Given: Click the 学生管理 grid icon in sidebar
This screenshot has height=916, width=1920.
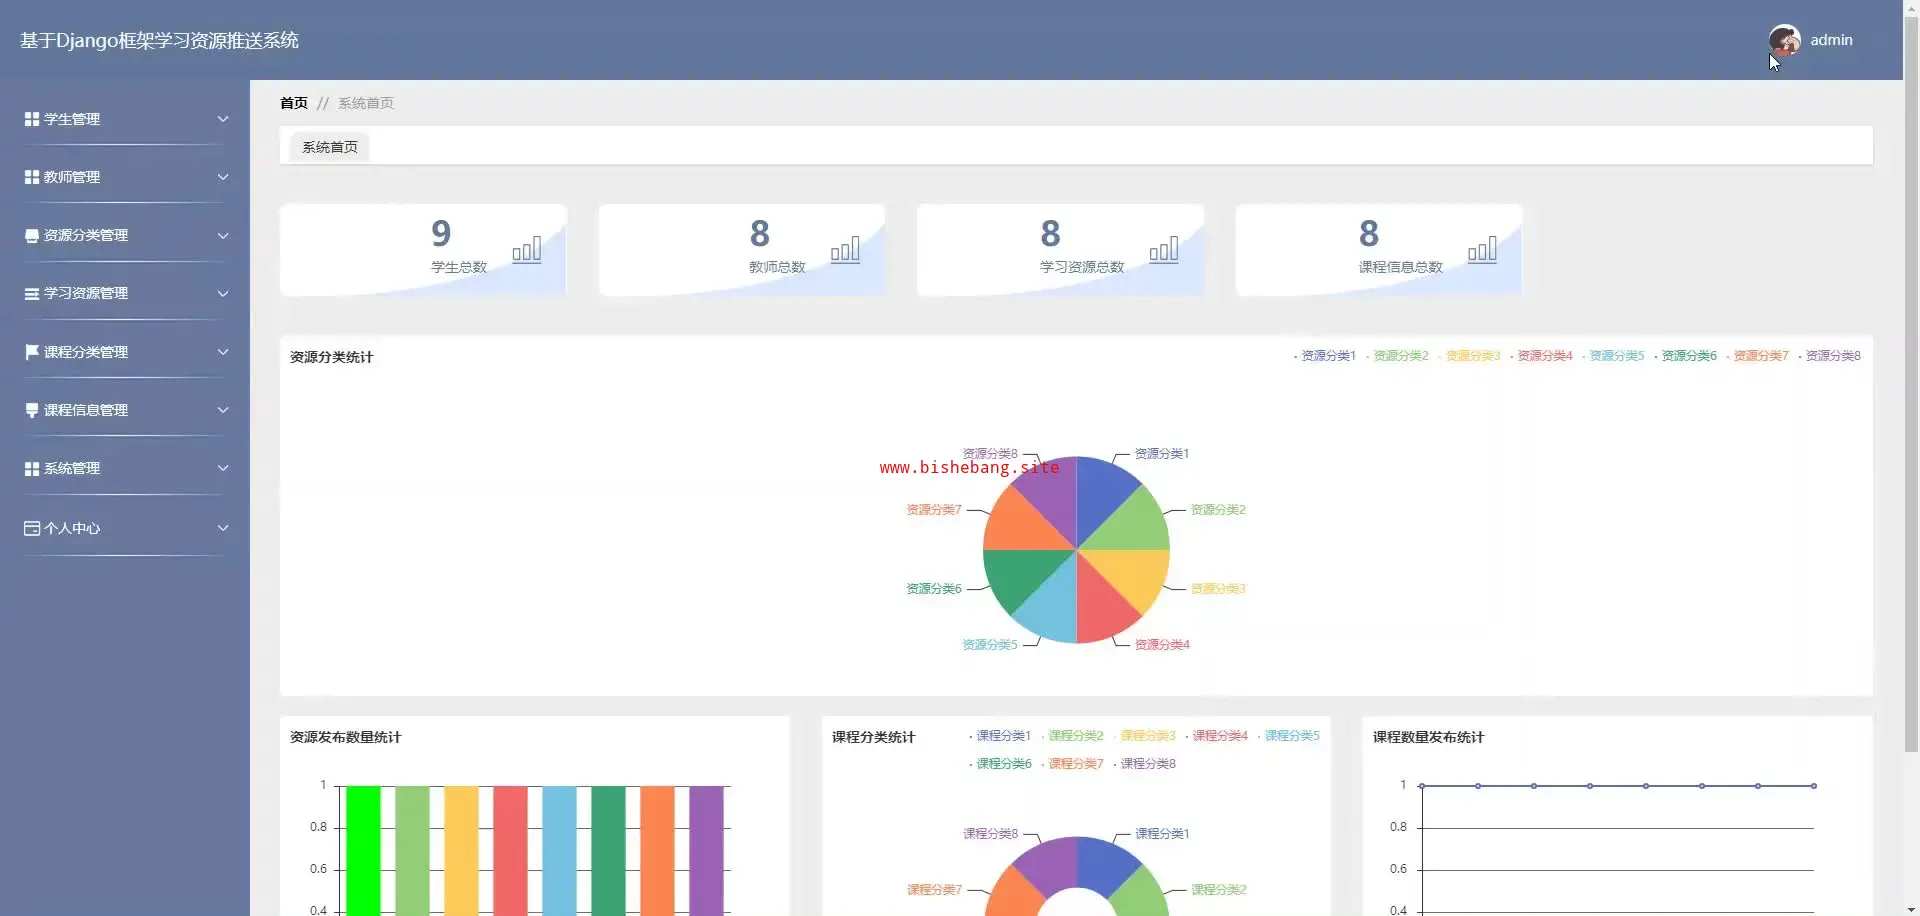Looking at the screenshot, I should tap(32, 119).
